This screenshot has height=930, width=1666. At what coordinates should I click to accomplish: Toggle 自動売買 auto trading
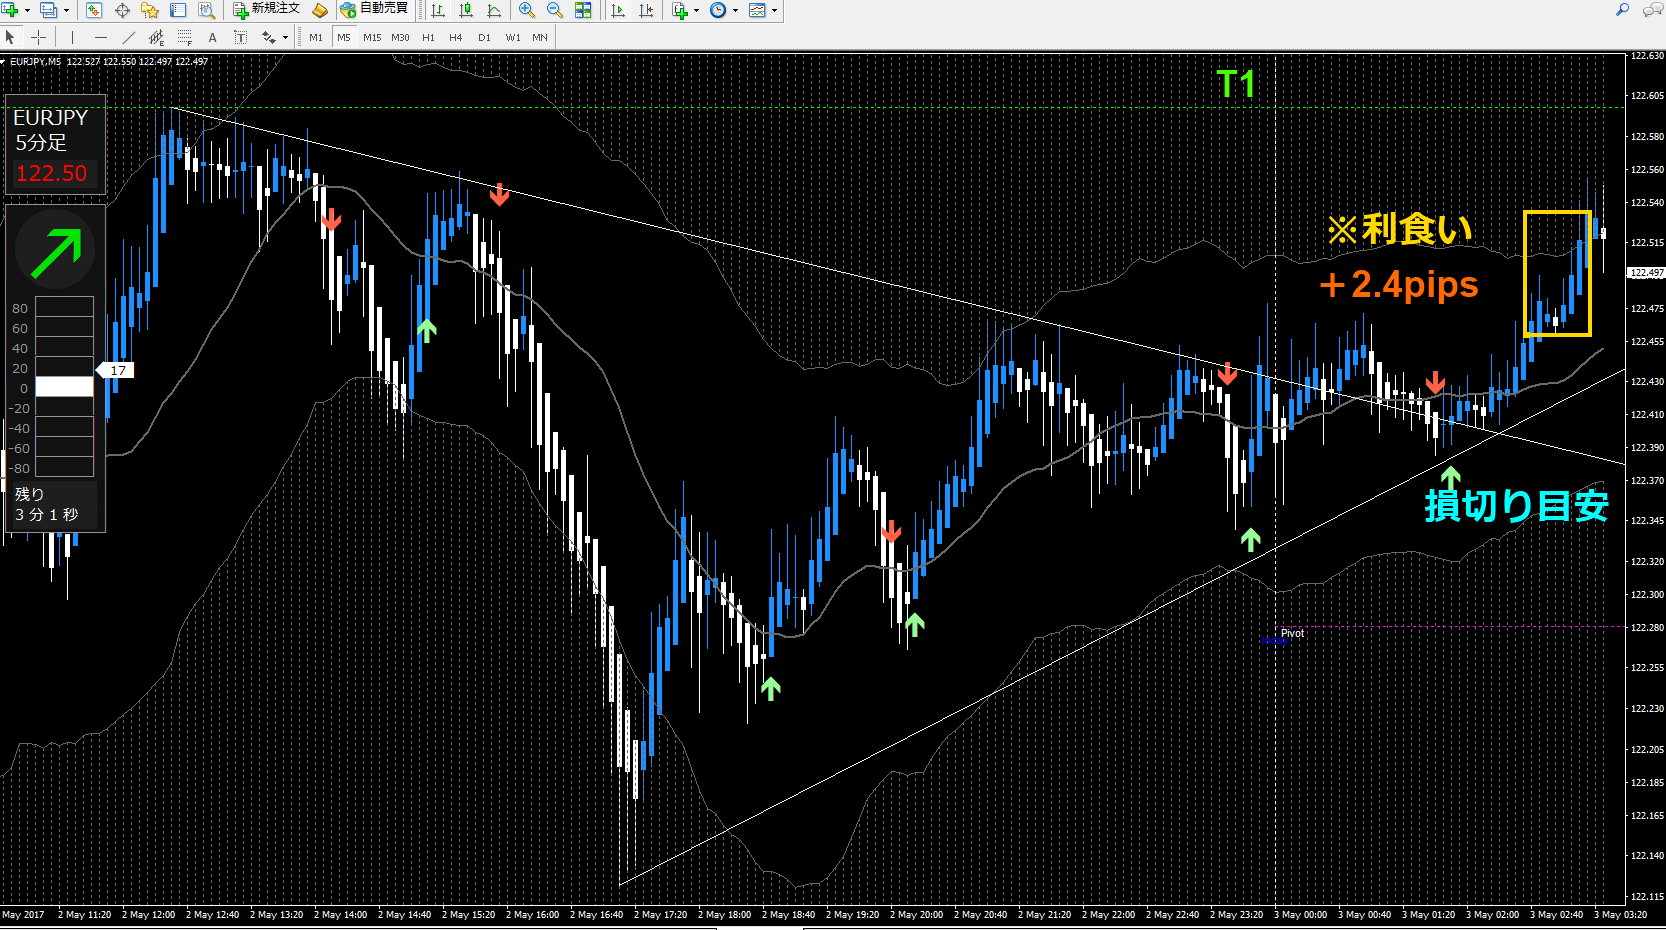[x=374, y=10]
